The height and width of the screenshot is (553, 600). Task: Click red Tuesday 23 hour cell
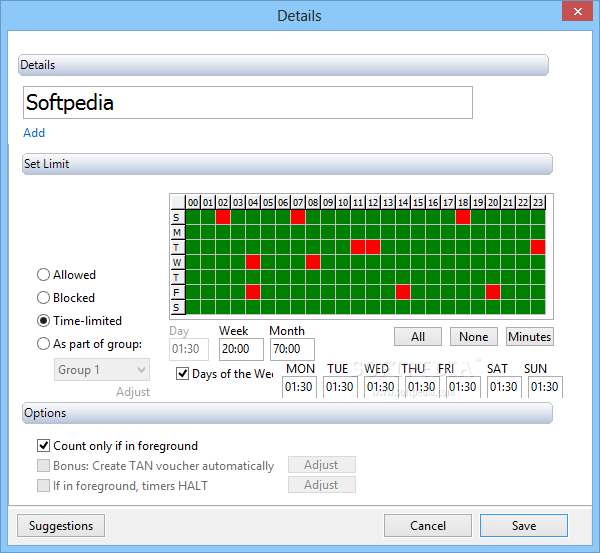(538, 247)
